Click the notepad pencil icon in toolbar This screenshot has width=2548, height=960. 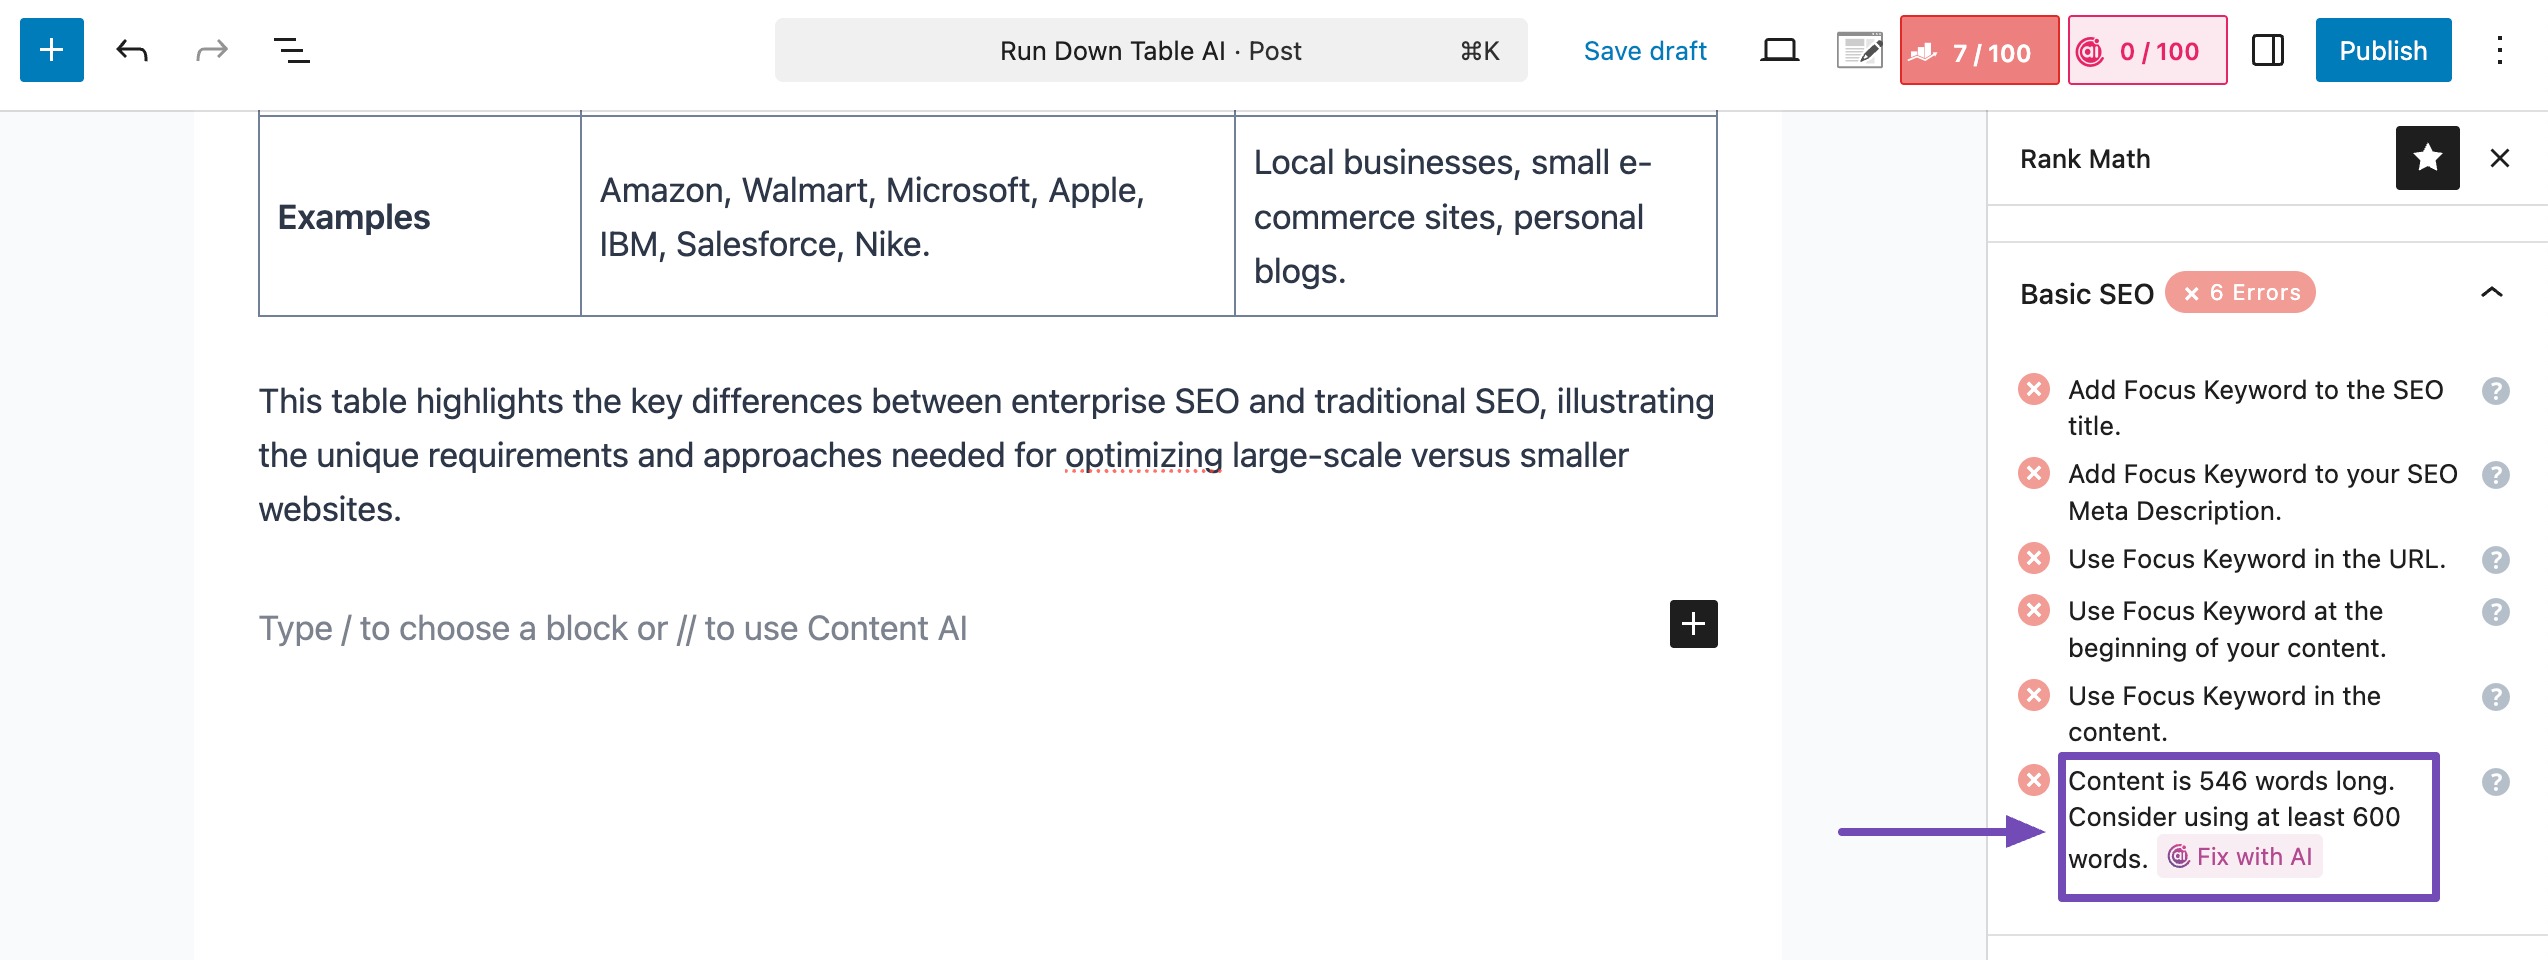point(1859,50)
